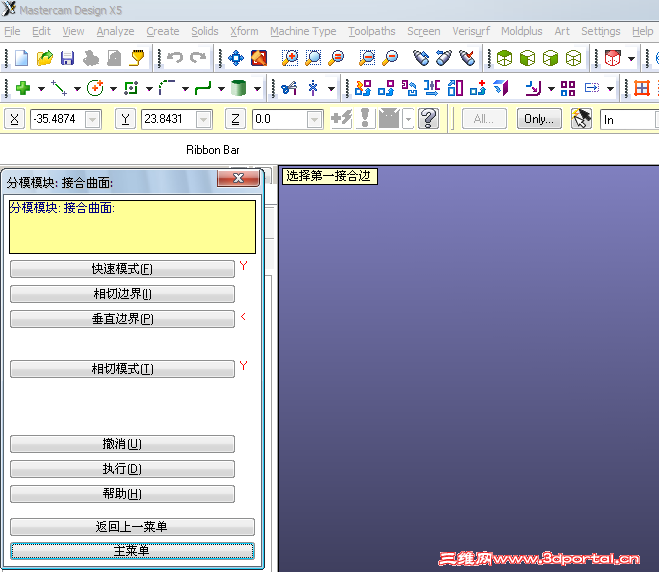Viewport: 659px width, 572px height.
Task: Click the 执行(D) execute button
Action: point(122,469)
